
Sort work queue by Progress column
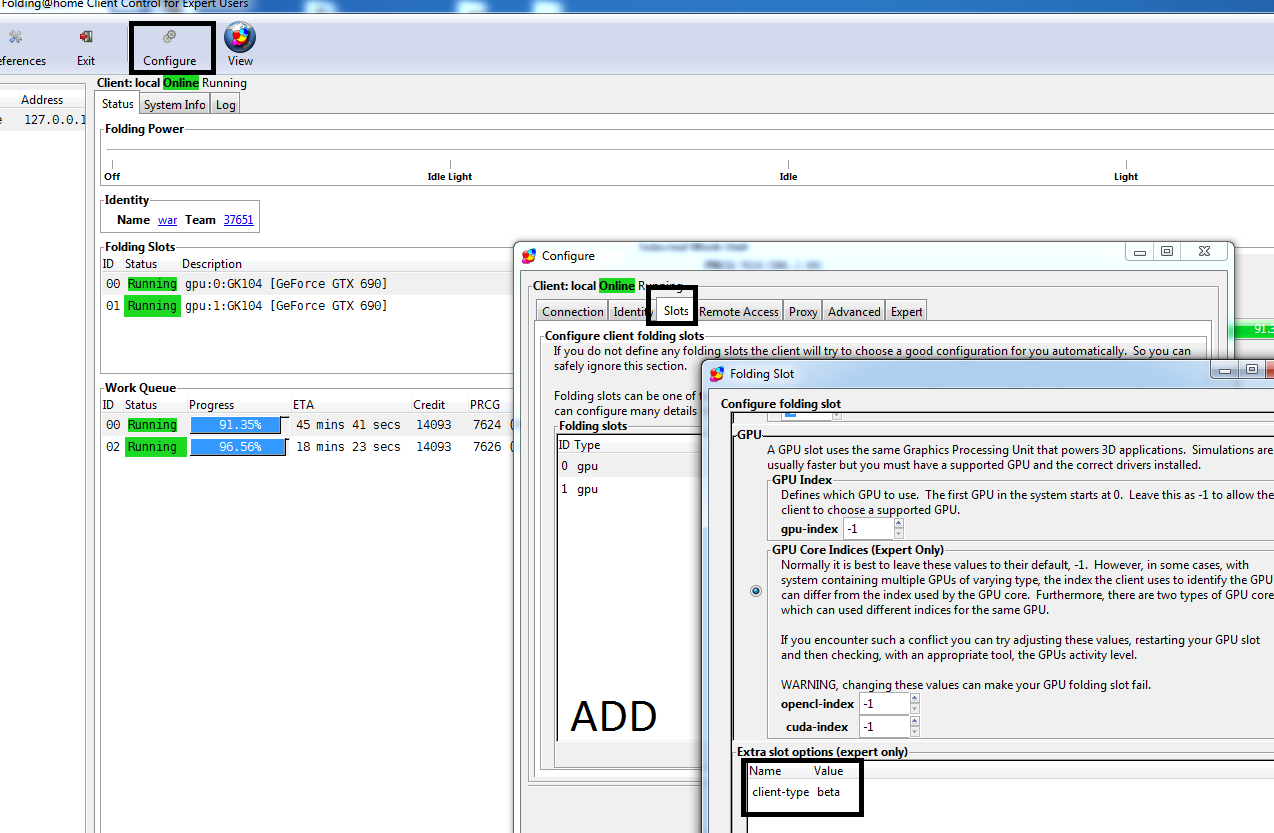tap(211, 405)
